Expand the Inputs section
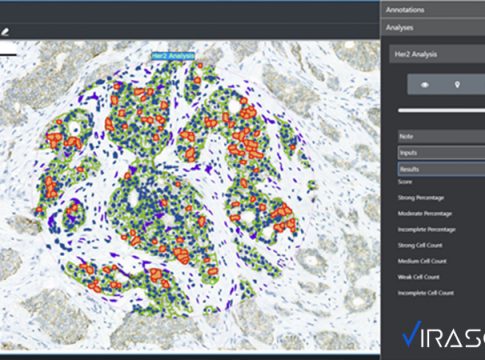 tap(442, 153)
